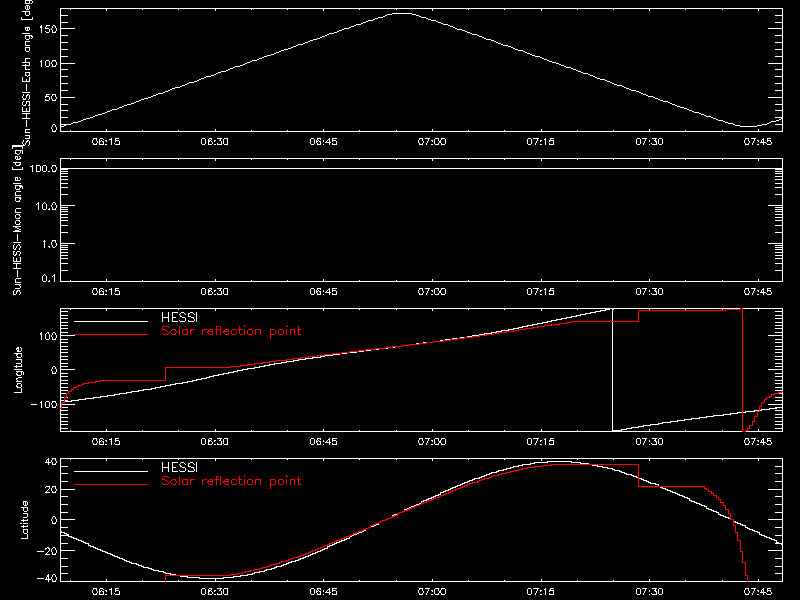This screenshot has height=600, width=800.
Task: Click the Sun-HESSI-Earth angle [deg] axis label
Action: [27, 72]
